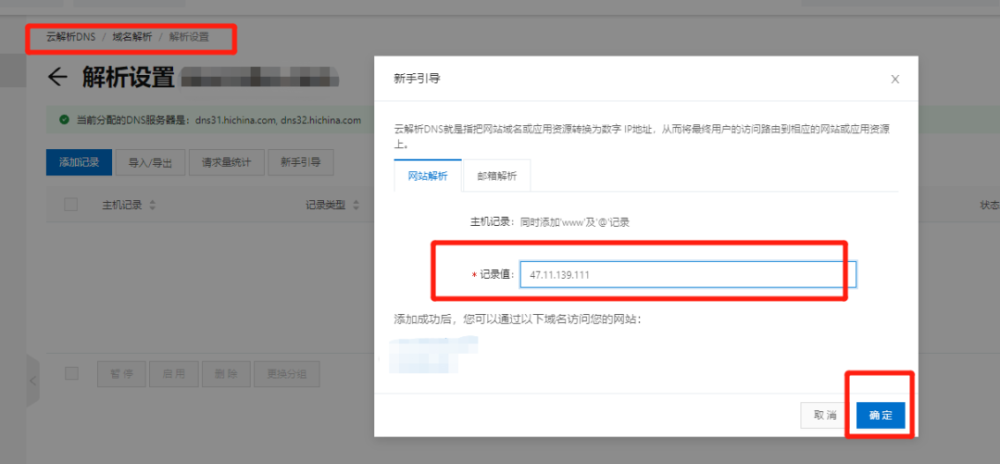Click the 新手引导 dialog title
The height and width of the screenshot is (464, 1000).
point(417,79)
